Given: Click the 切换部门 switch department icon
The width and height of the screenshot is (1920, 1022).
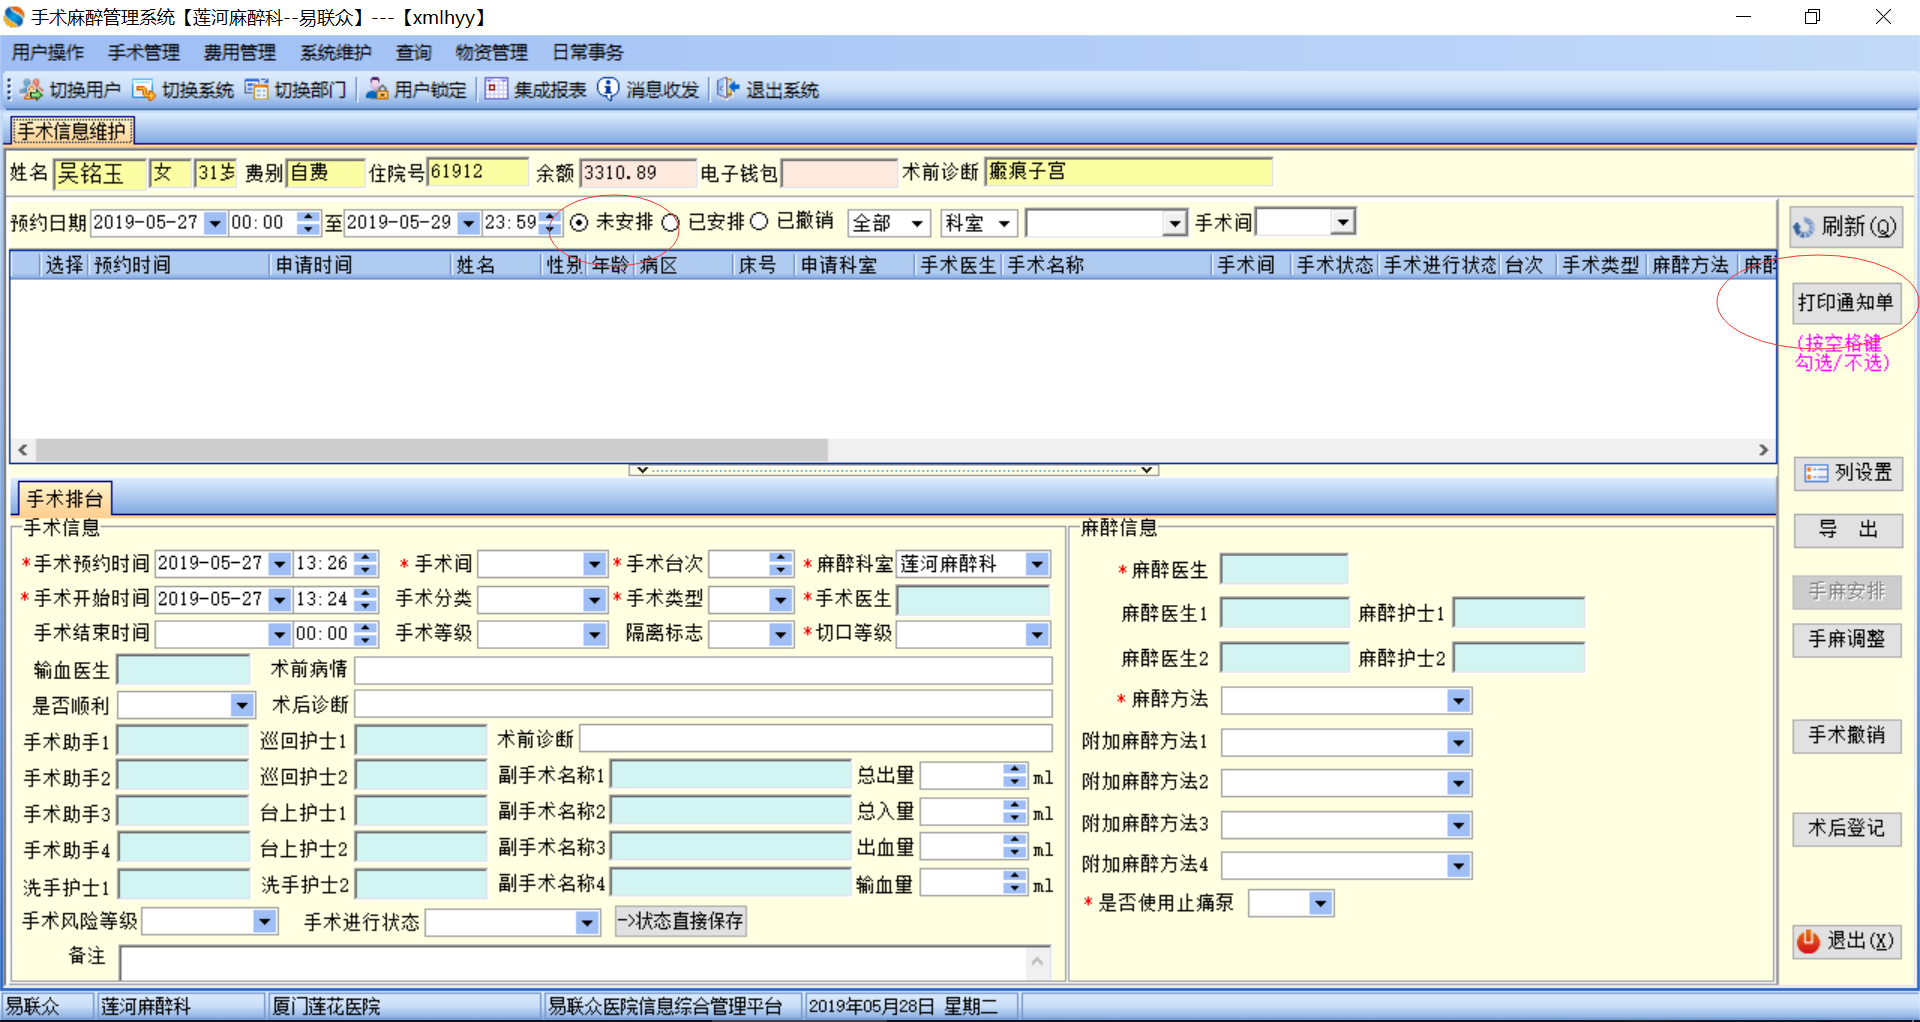Looking at the screenshot, I should coord(257,90).
